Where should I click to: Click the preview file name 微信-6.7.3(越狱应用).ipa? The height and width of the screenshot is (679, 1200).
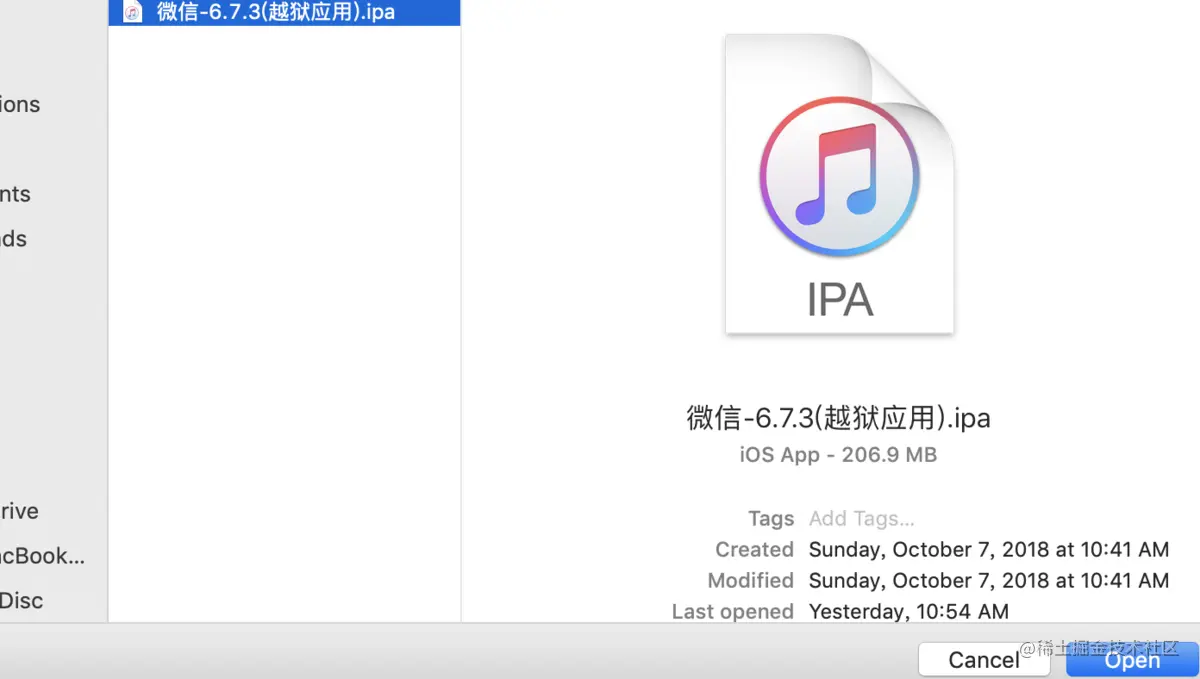[x=838, y=417]
